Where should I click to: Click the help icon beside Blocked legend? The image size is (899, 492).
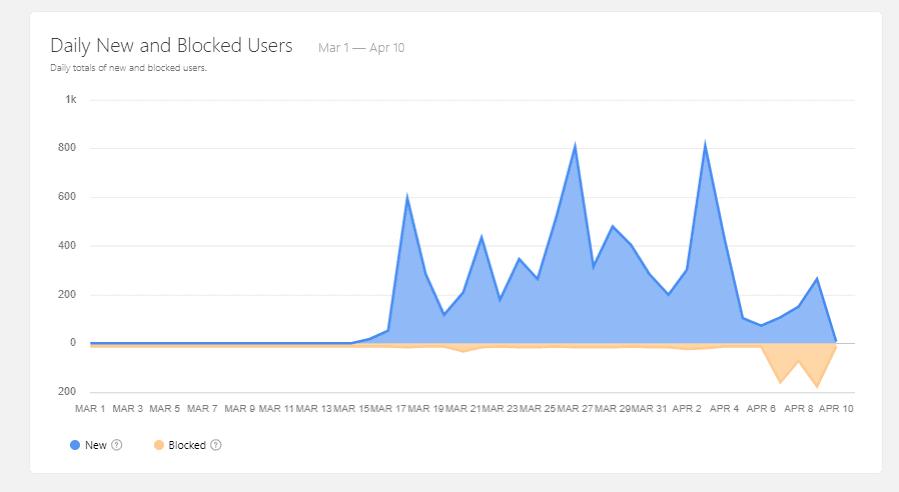coord(216,445)
